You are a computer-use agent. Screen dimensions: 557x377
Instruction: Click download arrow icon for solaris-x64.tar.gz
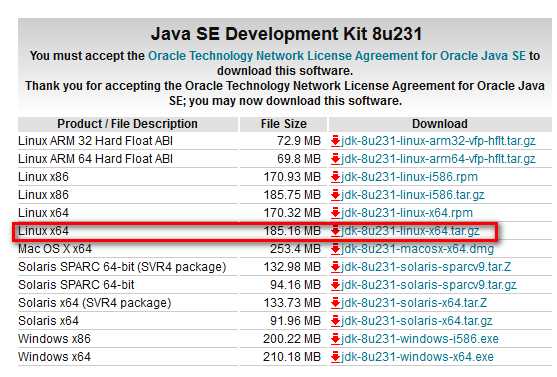335,321
